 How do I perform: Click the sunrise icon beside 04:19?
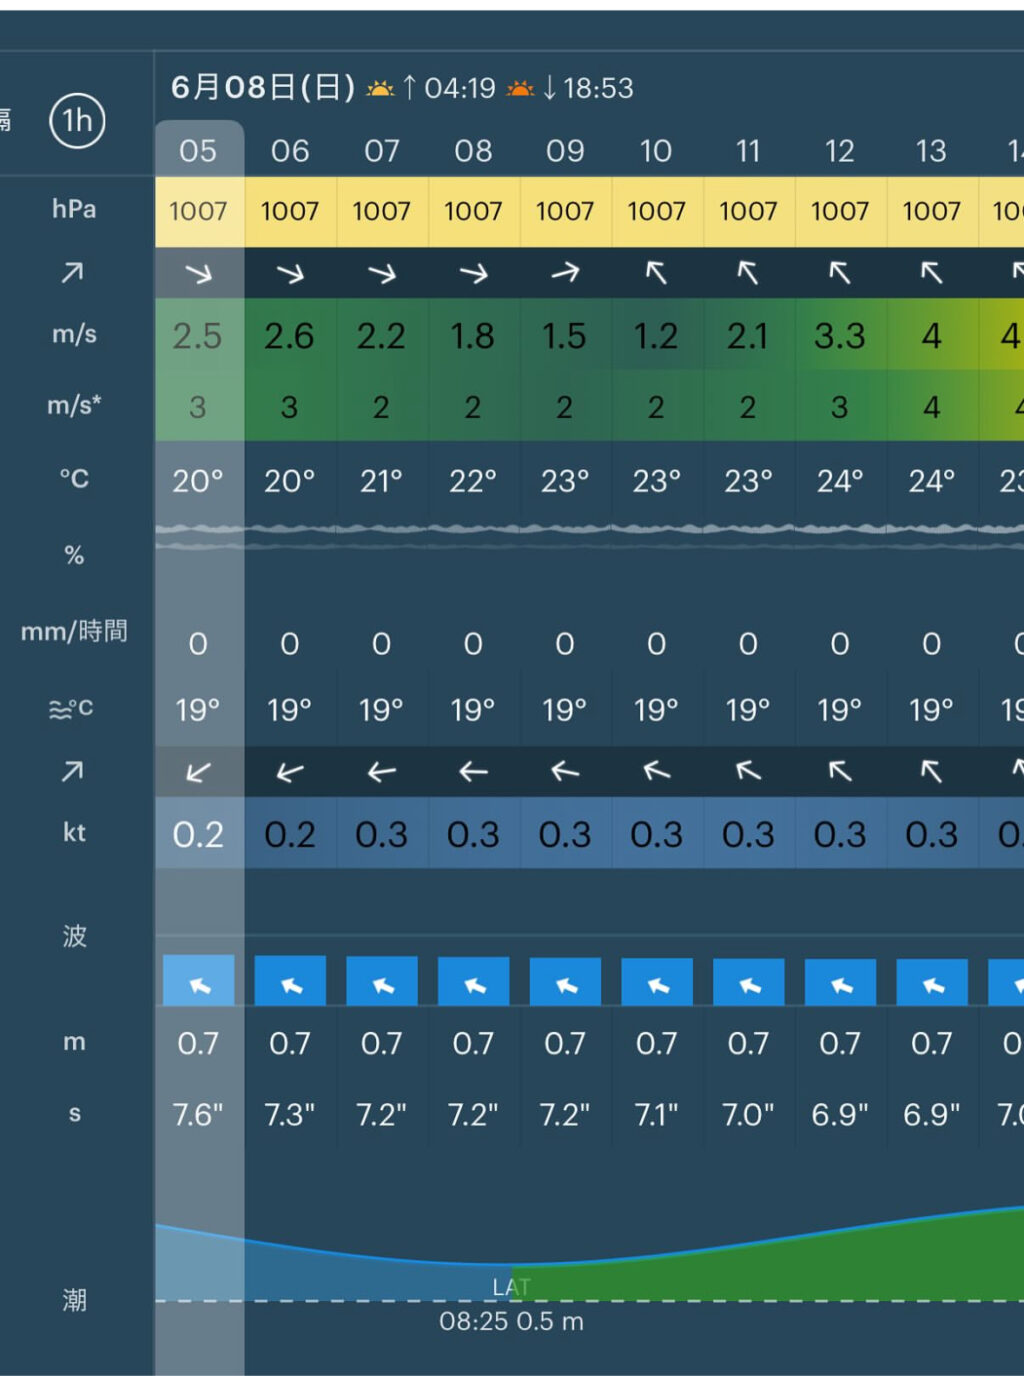[x=380, y=89]
